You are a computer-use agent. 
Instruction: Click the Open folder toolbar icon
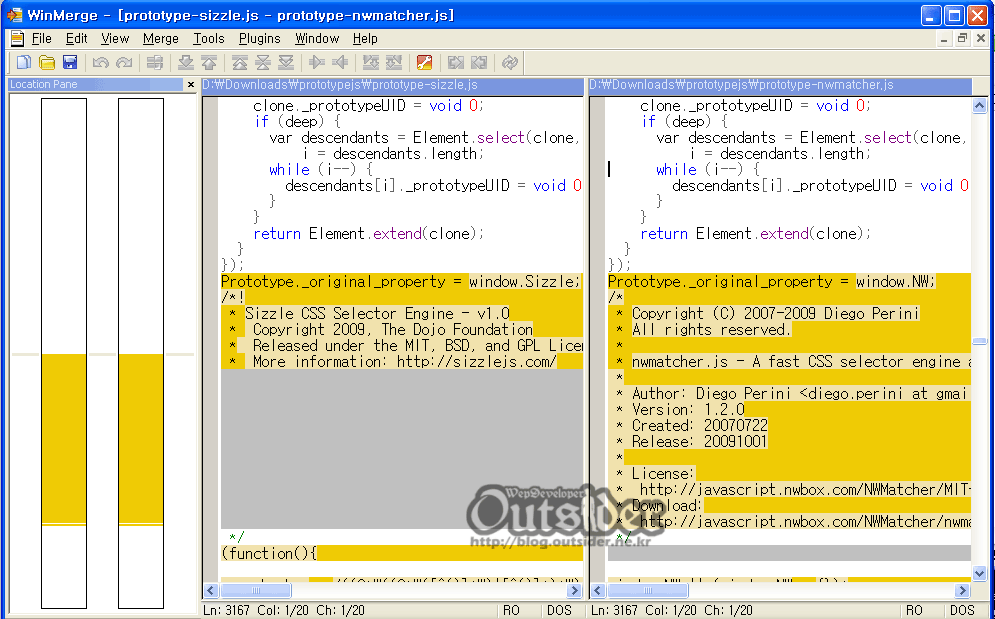pyautogui.click(x=46, y=62)
